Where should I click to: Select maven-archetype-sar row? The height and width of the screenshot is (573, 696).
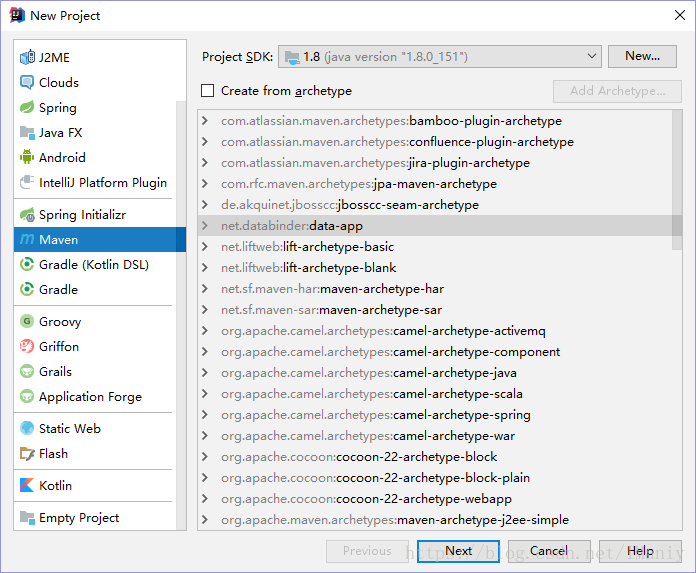pos(435,310)
